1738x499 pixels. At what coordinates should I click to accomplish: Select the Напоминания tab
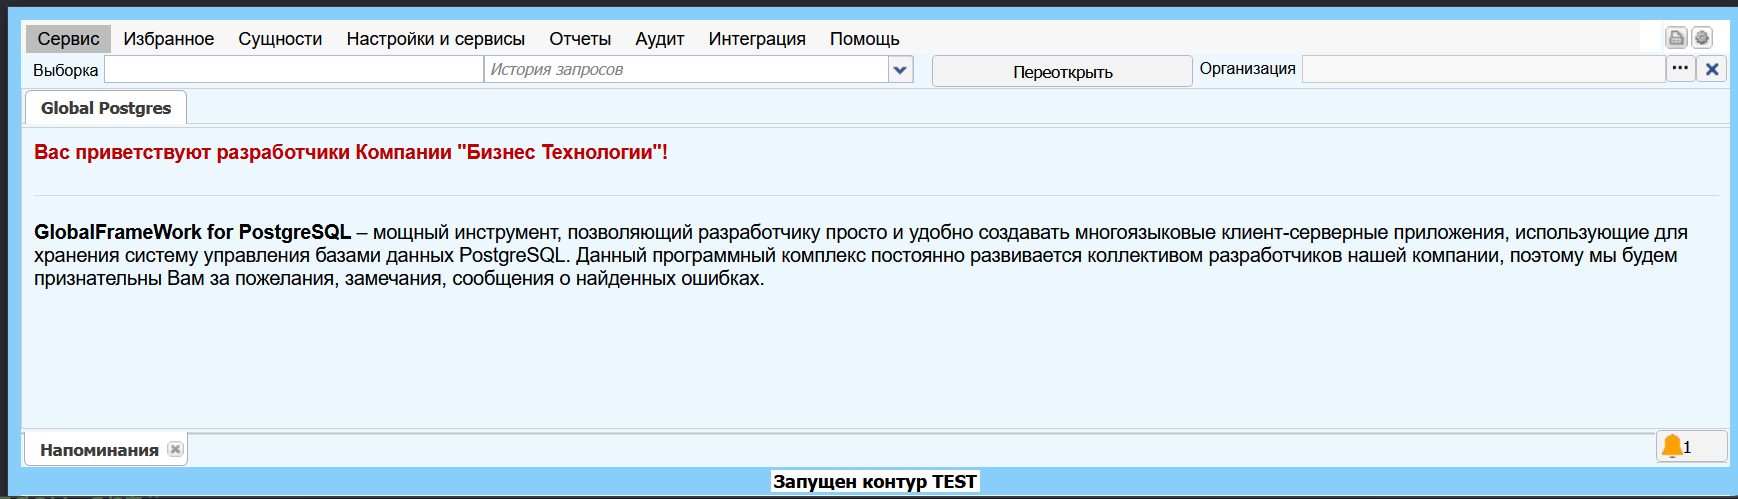click(99, 450)
